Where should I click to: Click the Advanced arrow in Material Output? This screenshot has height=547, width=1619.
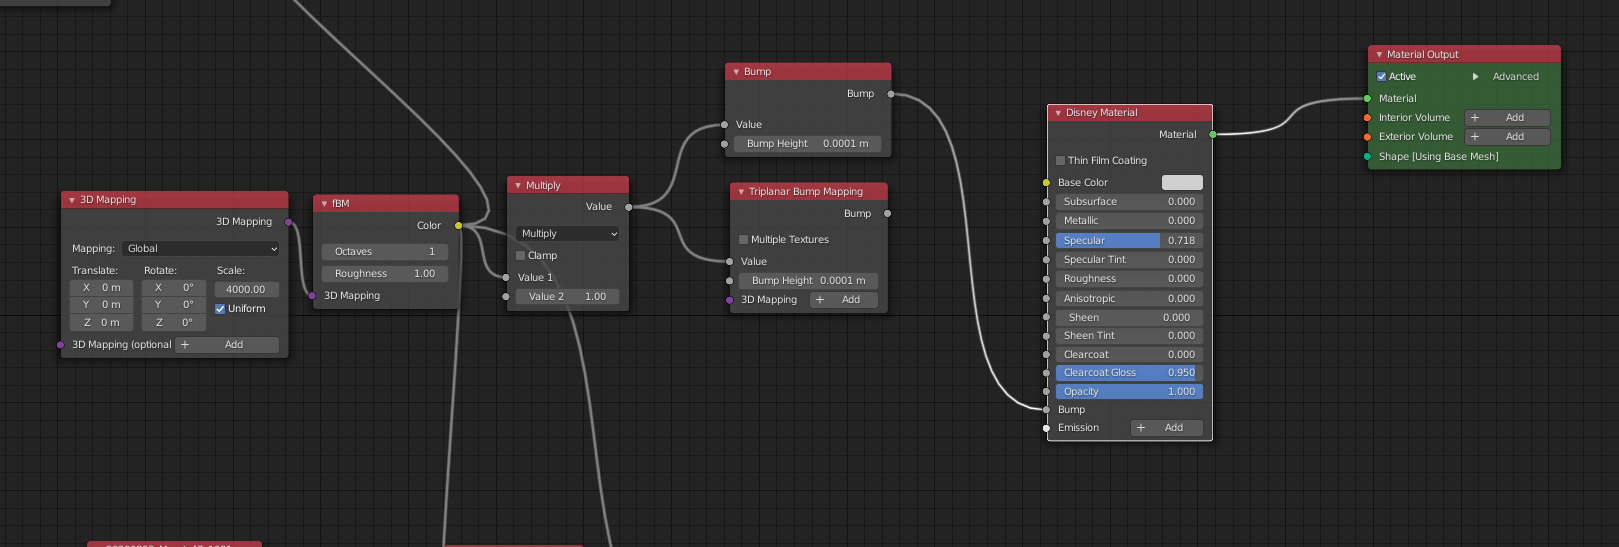click(1475, 77)
